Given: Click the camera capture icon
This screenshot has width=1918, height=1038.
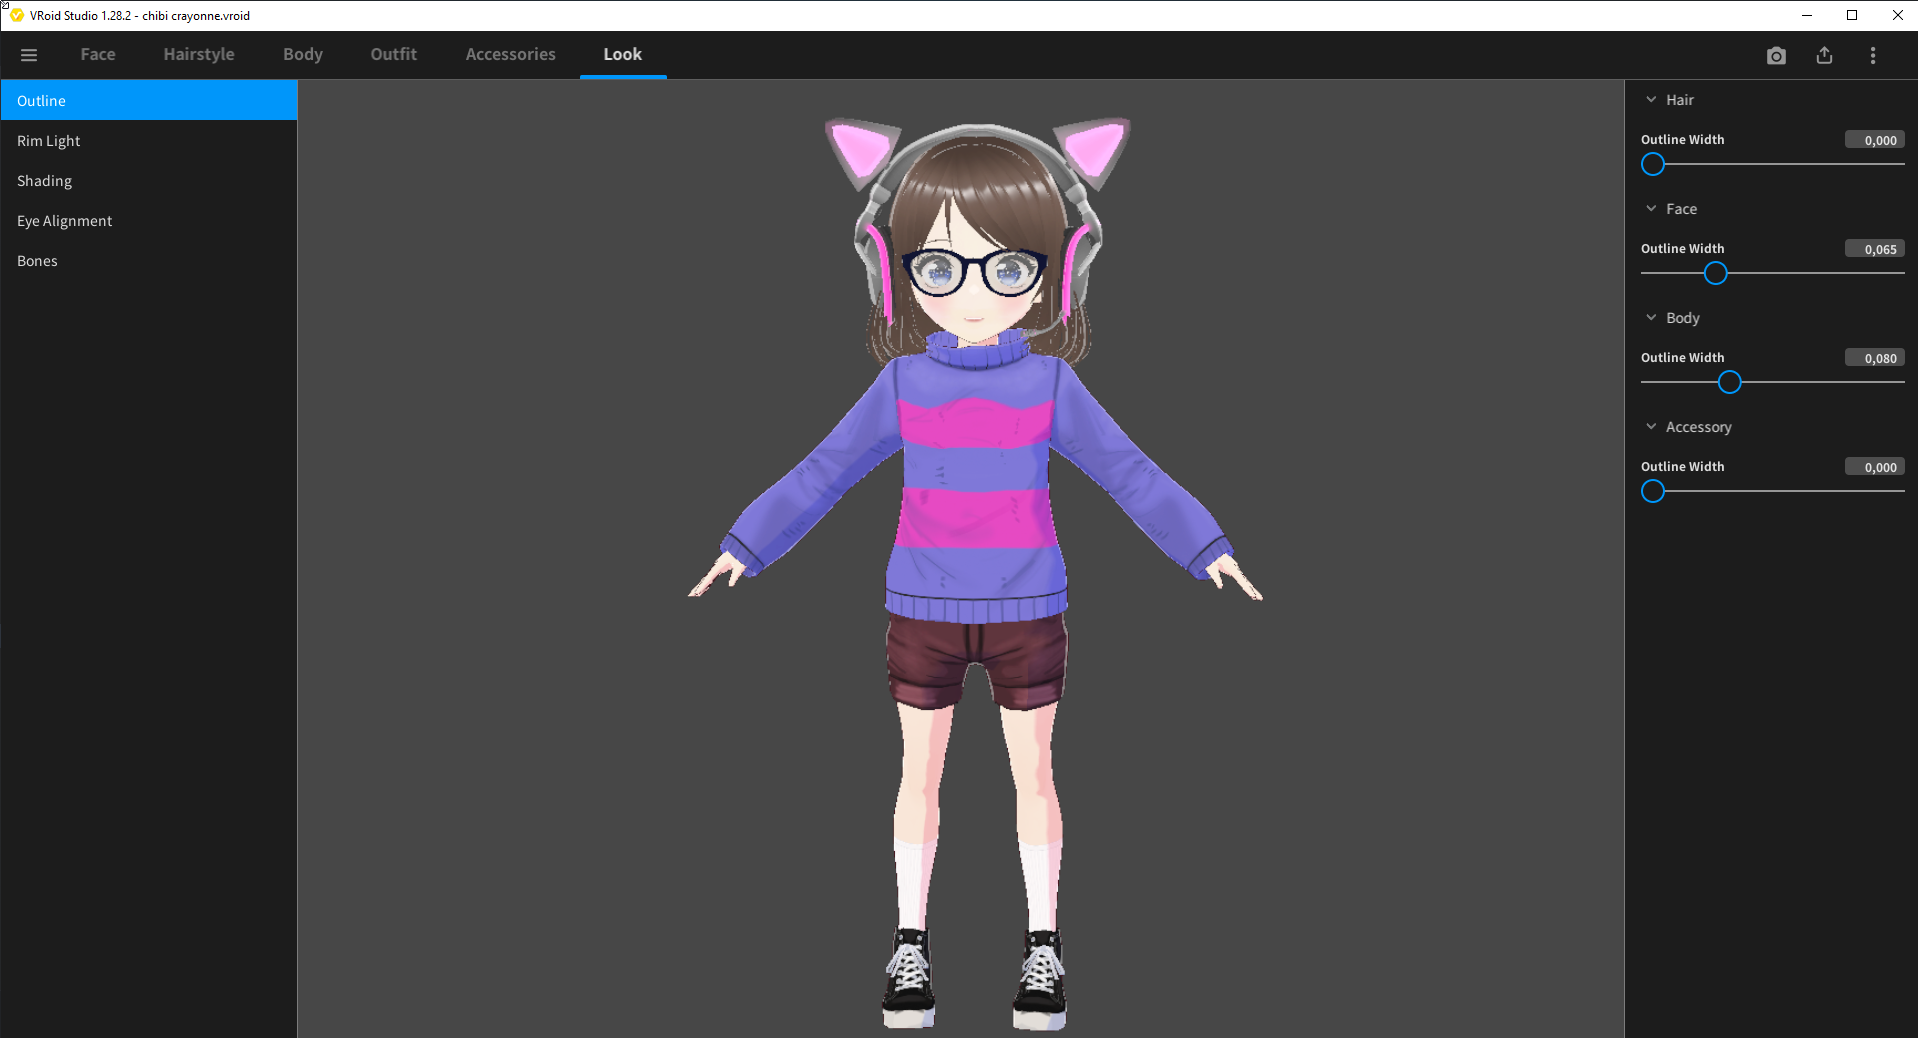Looking at the screenshot, I should pyautogui.click(x=1776, y=56).
